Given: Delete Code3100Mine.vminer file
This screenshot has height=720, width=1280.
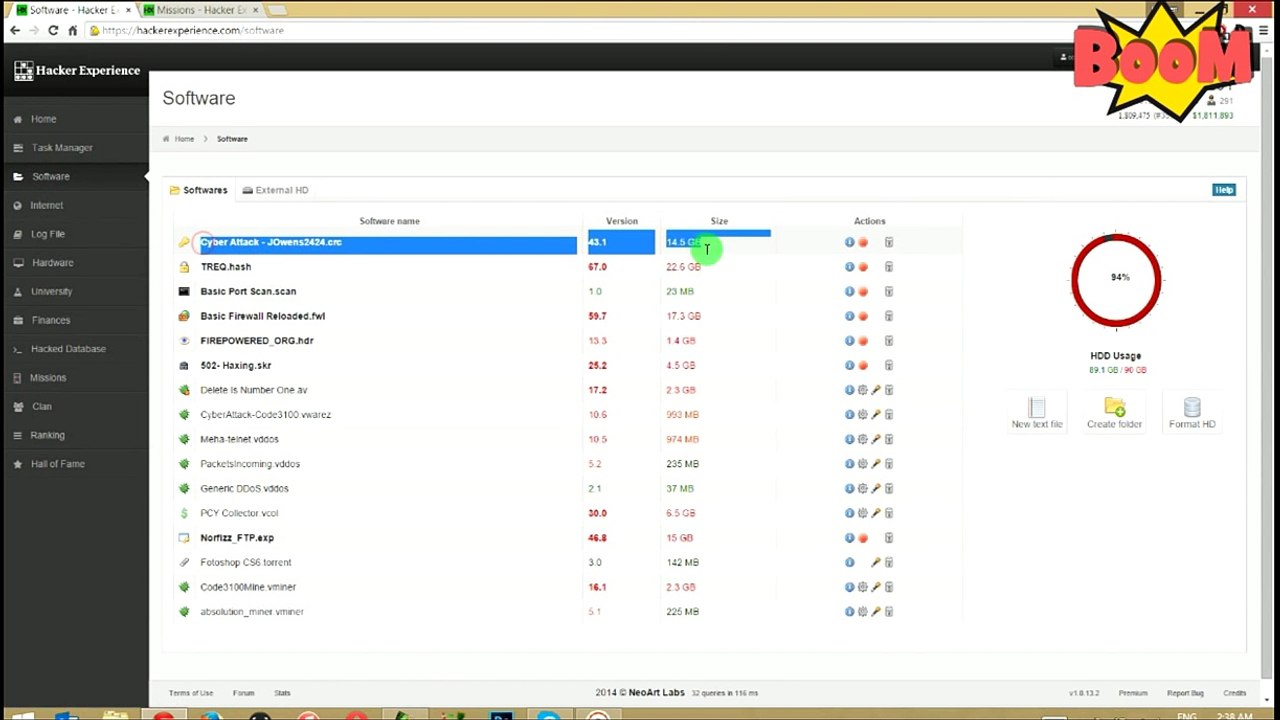Looking at the screenshot, I should pyautogui.click(x=888, y=587).
